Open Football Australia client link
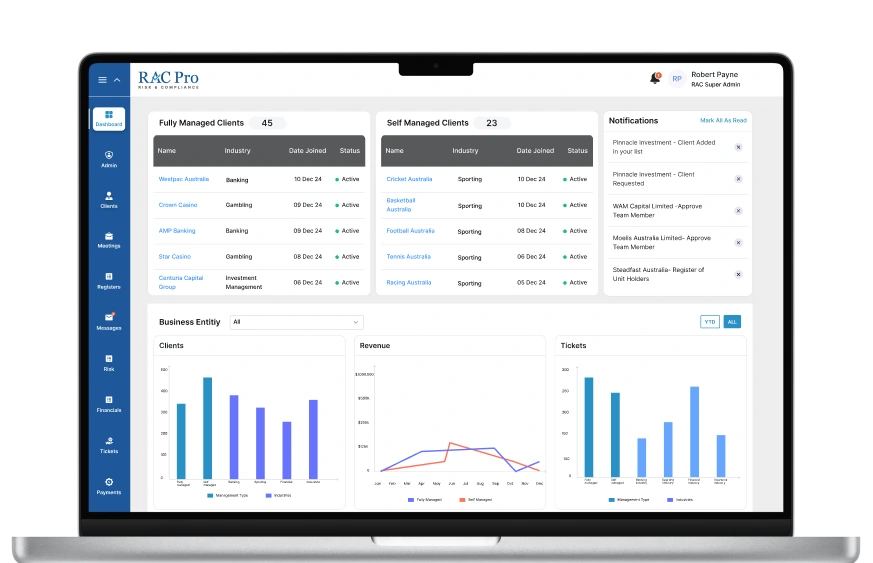The width and height of the screenshot is (873, 563). pyautogui.click(x=410, y=231)
